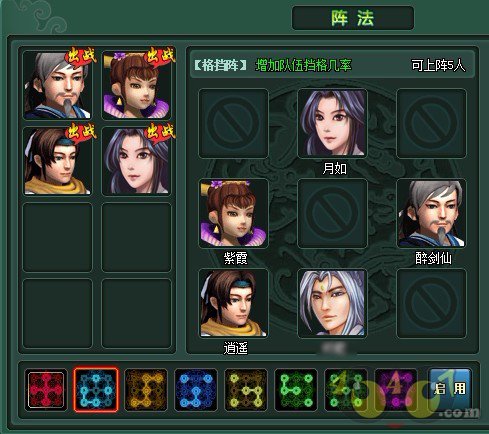The image size is (489, 434).
Task: Select purple-haired woman portrait in roster
Action: click(x=136, y=161)
